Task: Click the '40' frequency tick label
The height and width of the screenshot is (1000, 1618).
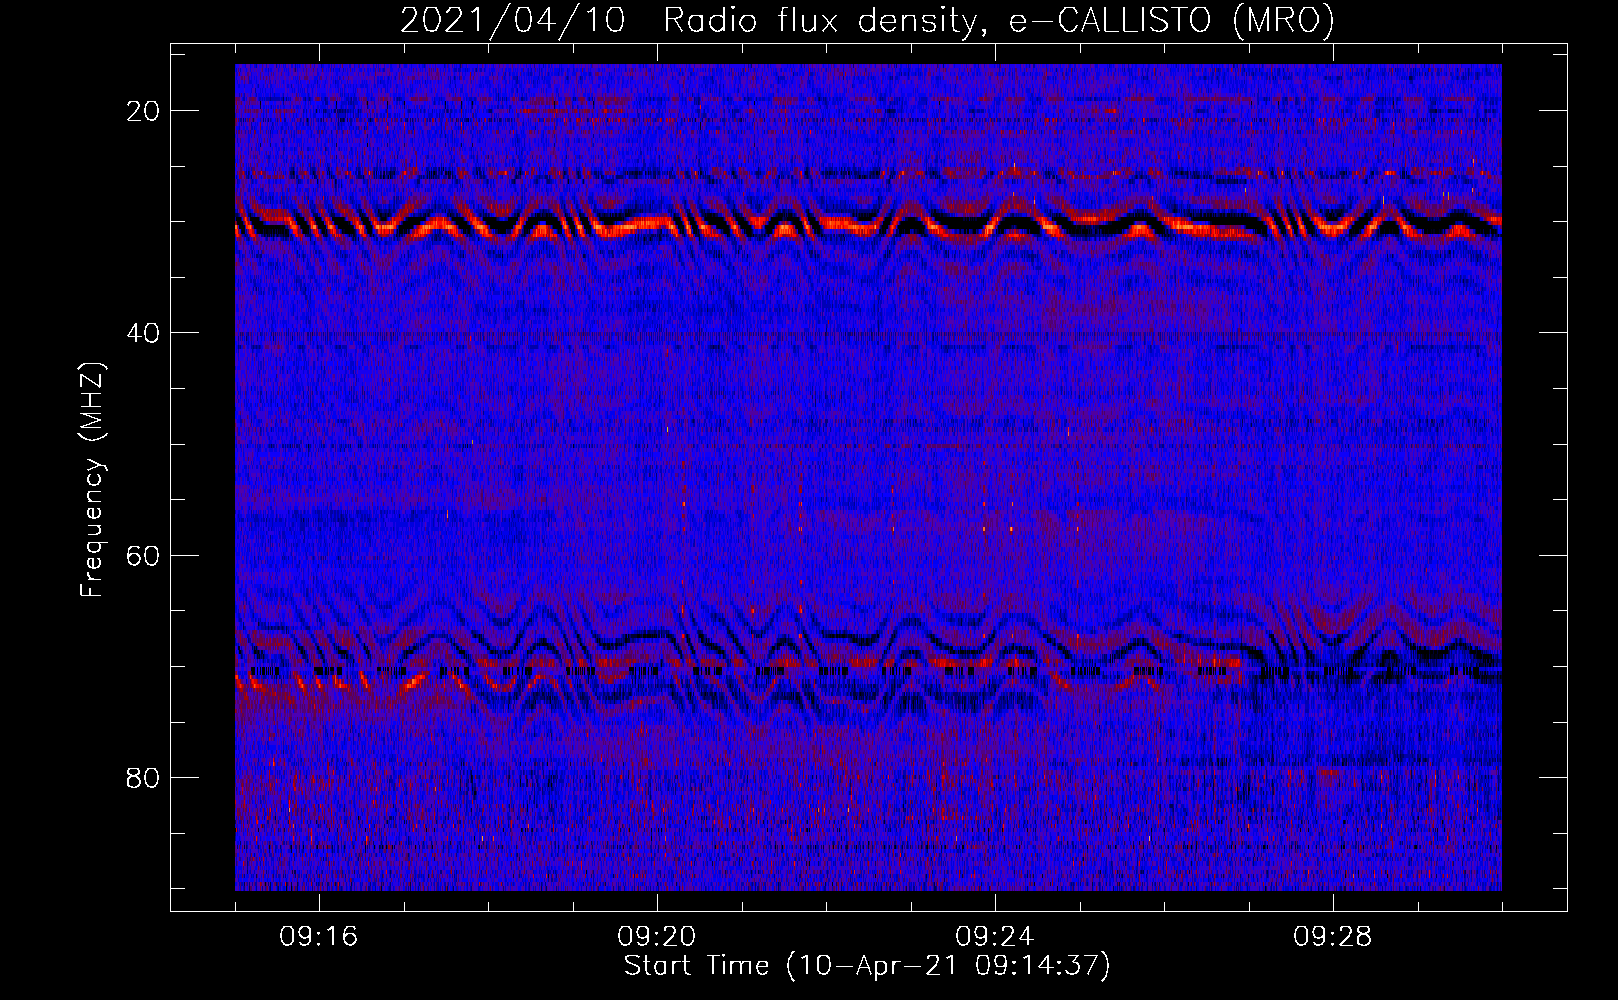Action: pos(143,333)
